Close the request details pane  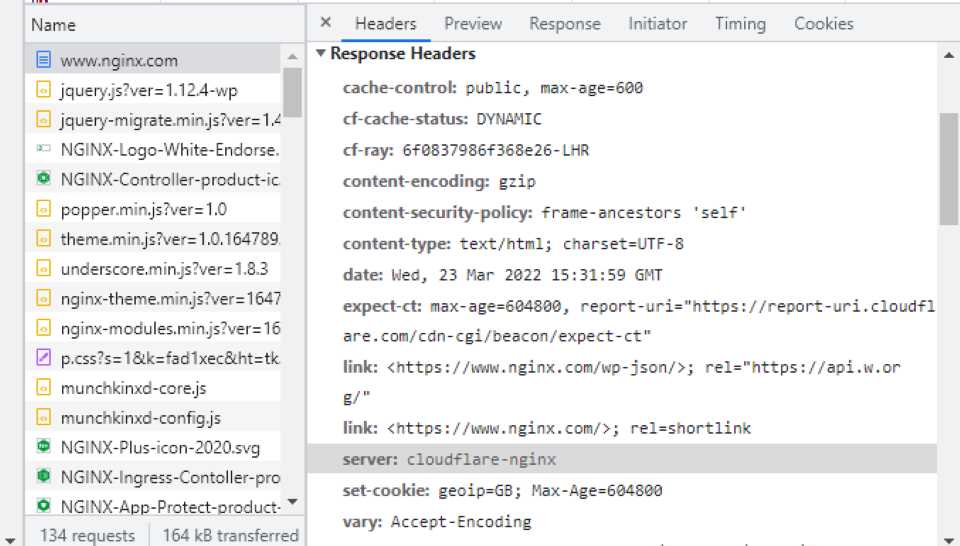326,23
